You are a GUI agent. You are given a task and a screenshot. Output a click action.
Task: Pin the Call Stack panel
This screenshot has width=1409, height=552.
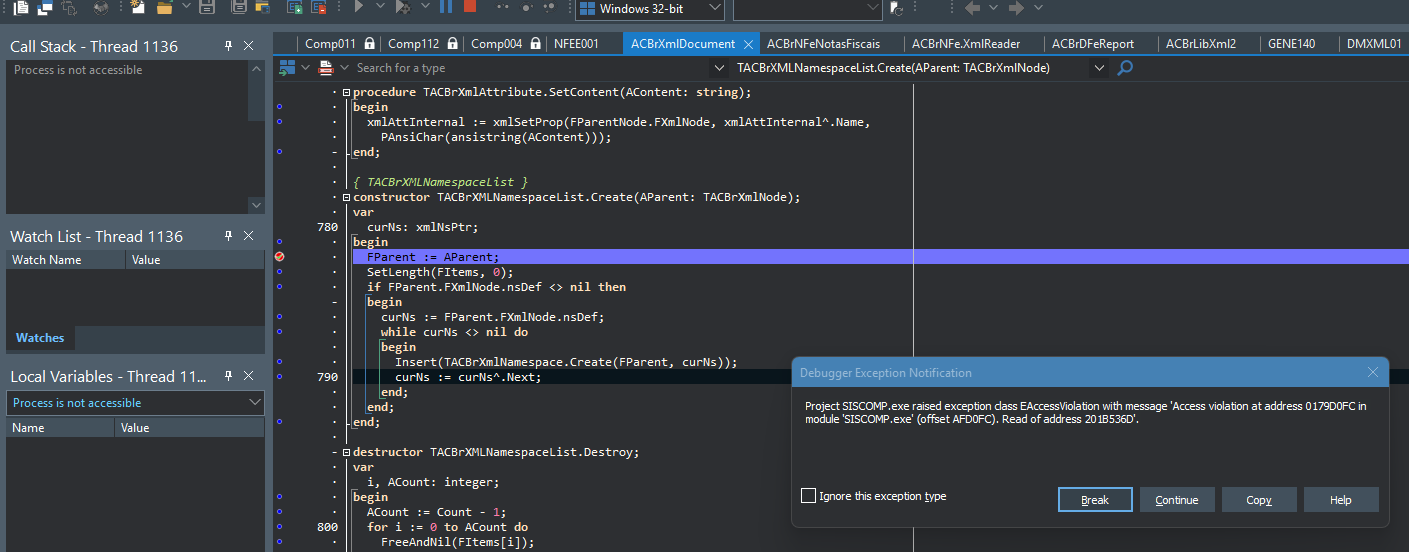tap(228, 46)
